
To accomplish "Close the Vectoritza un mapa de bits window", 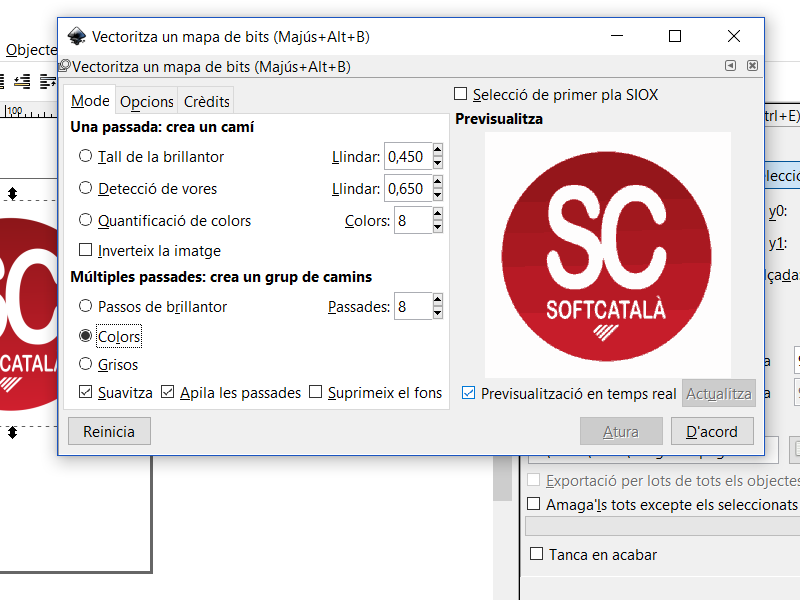I will click(x=734, y=36).
